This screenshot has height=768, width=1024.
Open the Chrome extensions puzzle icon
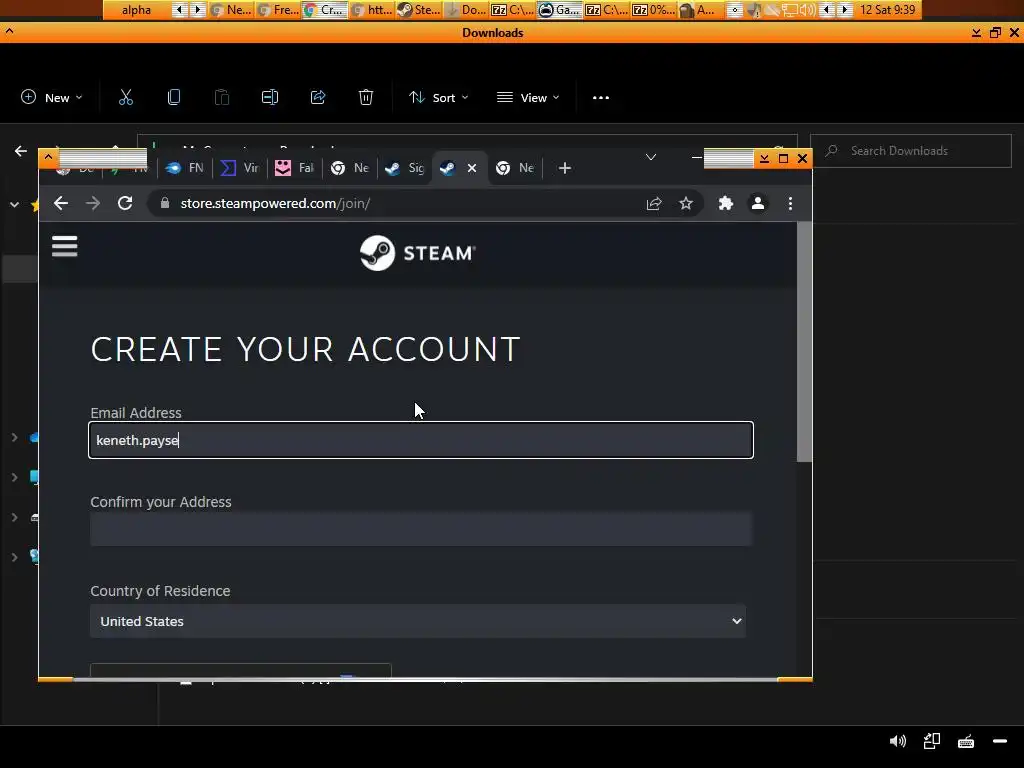click(726, 204)
